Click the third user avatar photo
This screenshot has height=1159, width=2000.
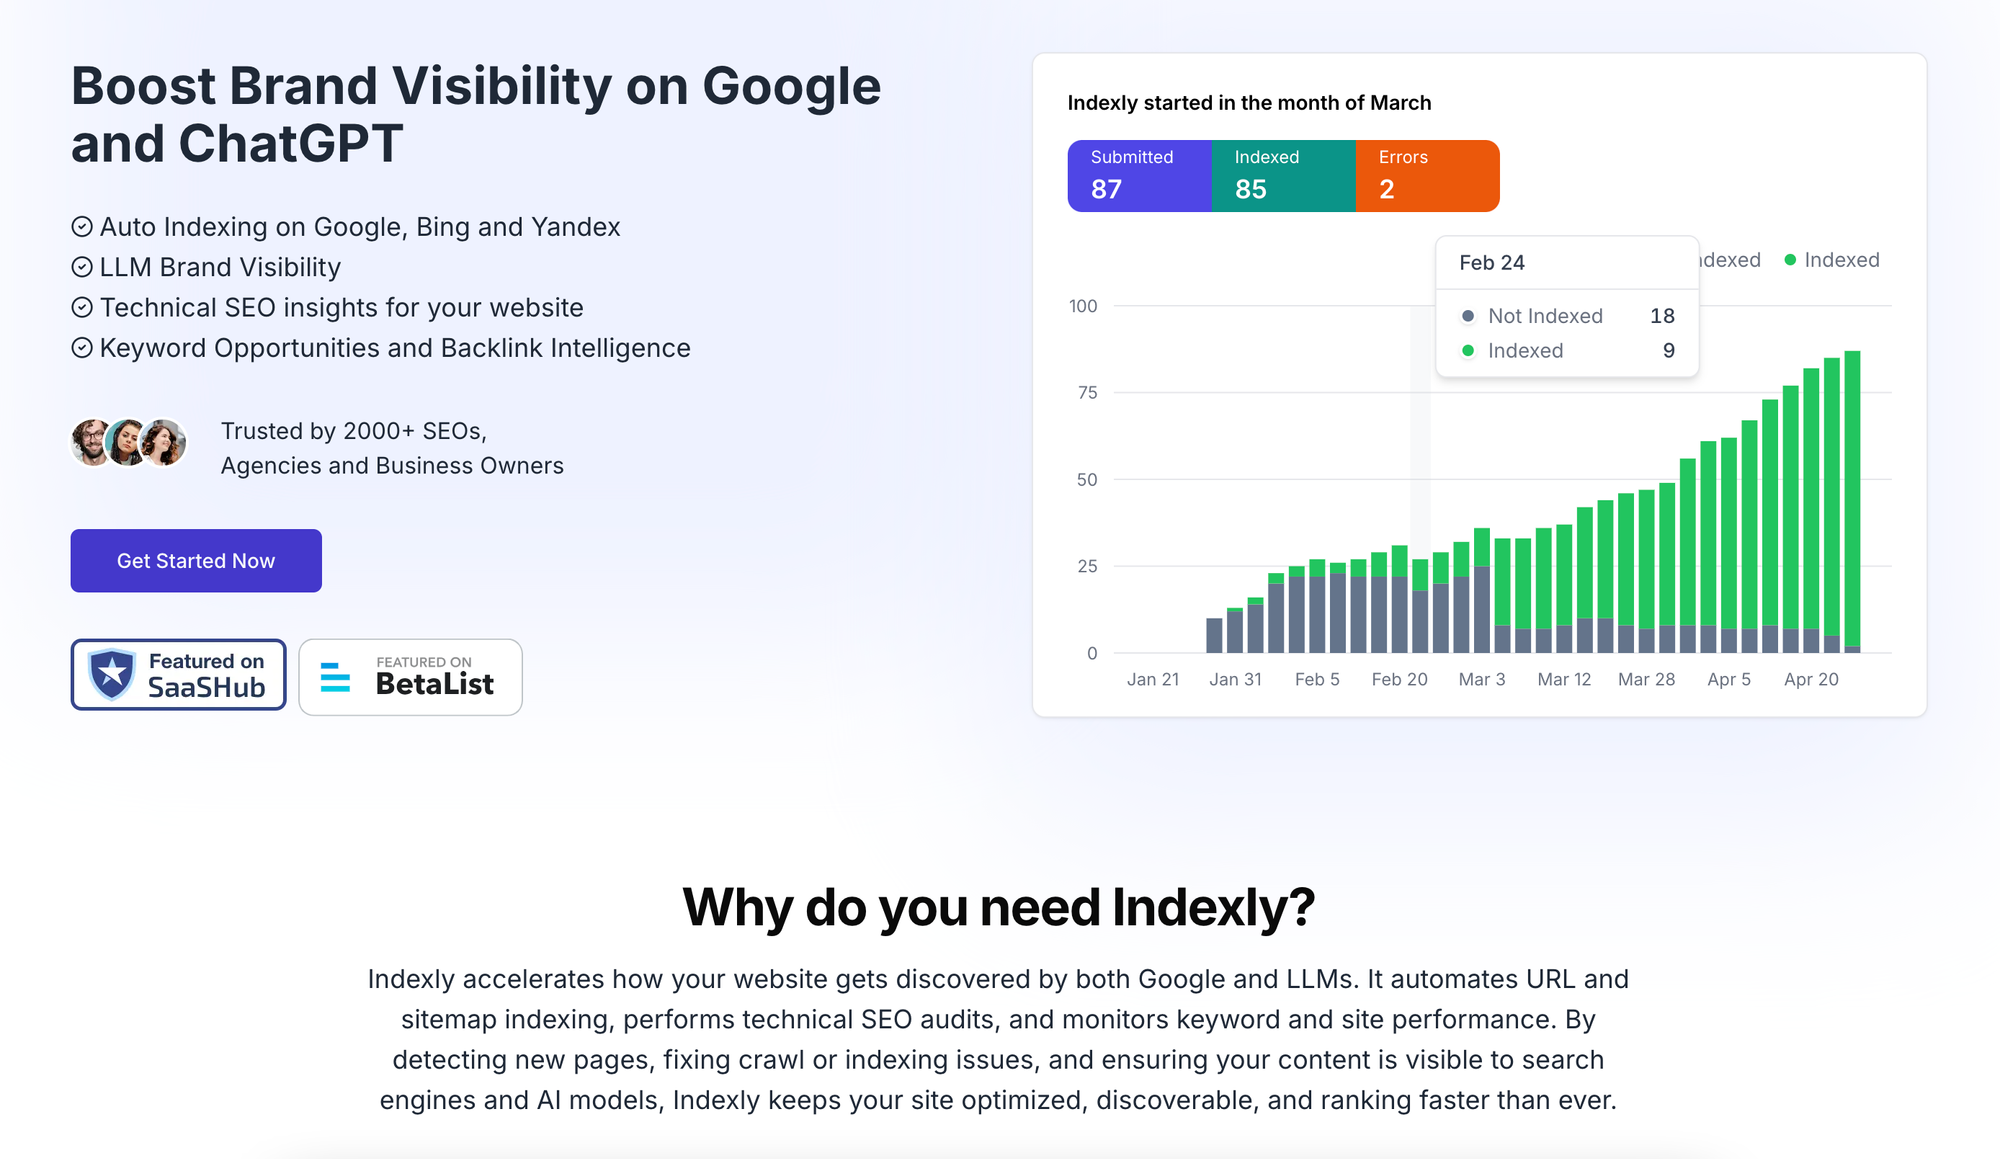[x=163, y=442]
